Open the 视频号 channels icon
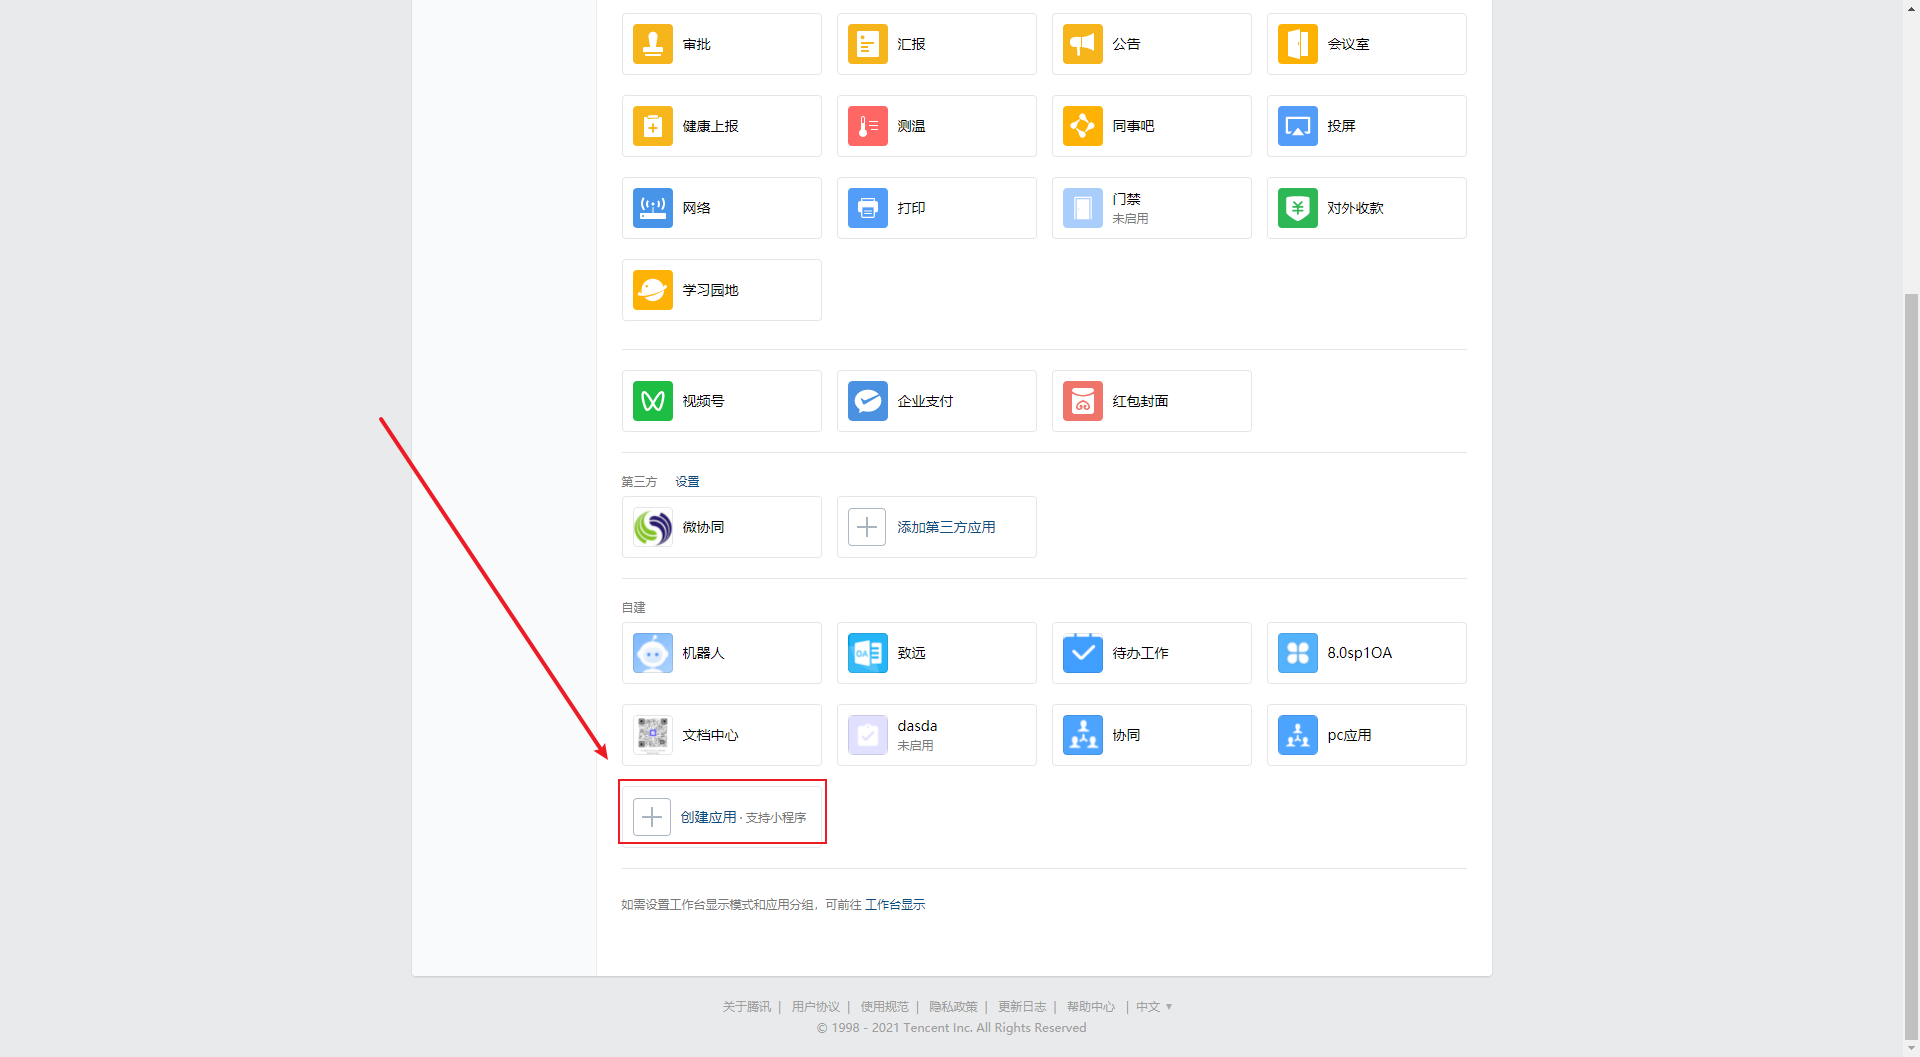Screen dimensions: 1920x1057 pos(653,401)
